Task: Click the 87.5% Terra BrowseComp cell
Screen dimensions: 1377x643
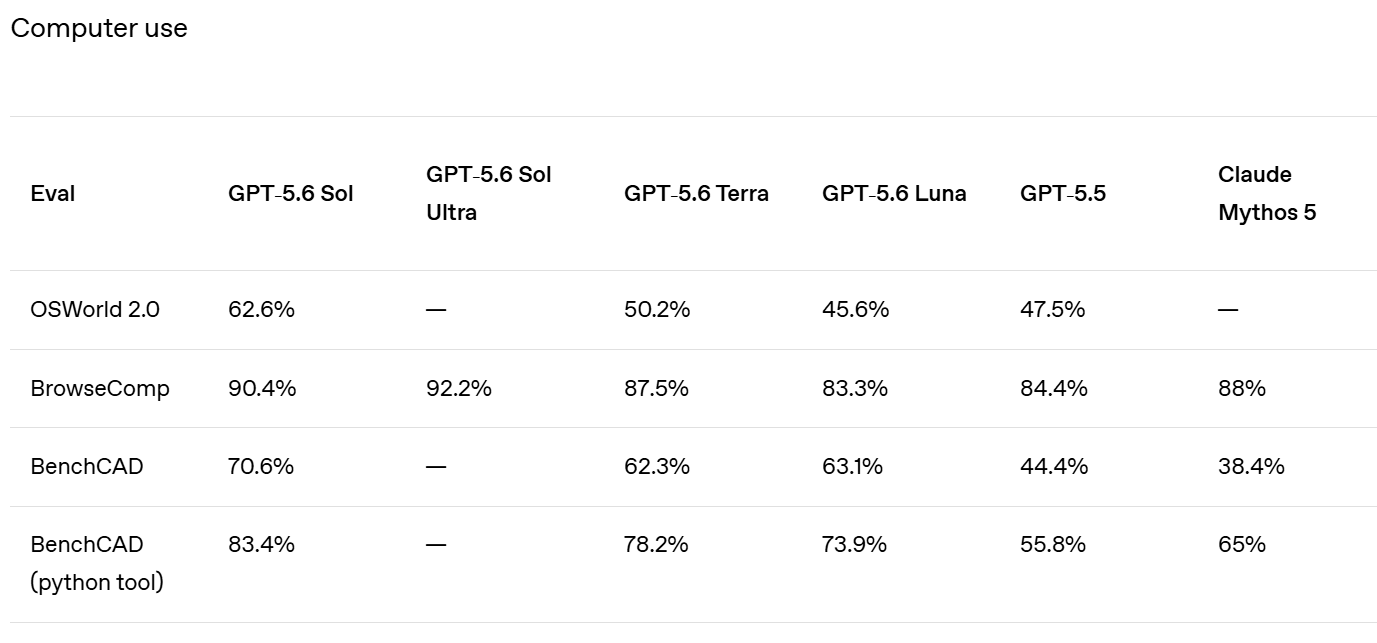Action: [657, 388]
